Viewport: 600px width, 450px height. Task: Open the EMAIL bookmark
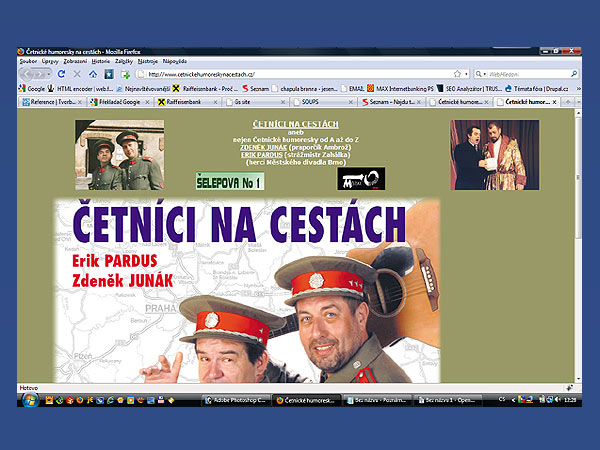pyautogui.click(x=352, y=88)
